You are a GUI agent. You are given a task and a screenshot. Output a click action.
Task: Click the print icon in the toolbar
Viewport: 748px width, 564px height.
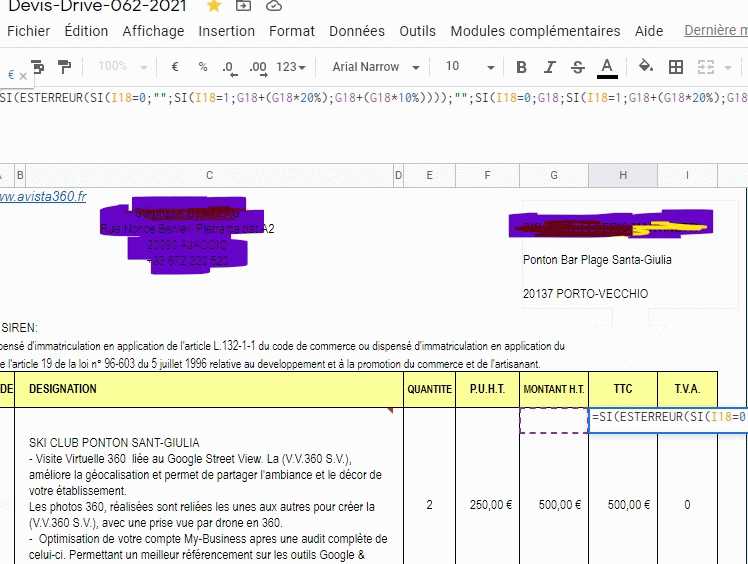(38, 67)
